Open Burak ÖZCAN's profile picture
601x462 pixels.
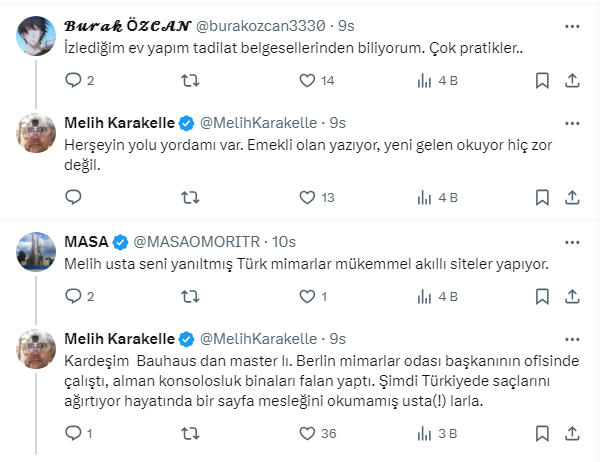(x=38, y=36)
